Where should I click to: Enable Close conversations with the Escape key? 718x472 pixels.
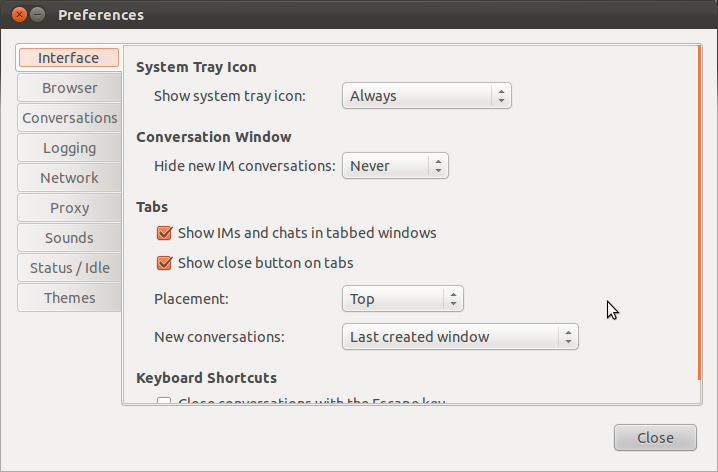(x=165, y=401)
